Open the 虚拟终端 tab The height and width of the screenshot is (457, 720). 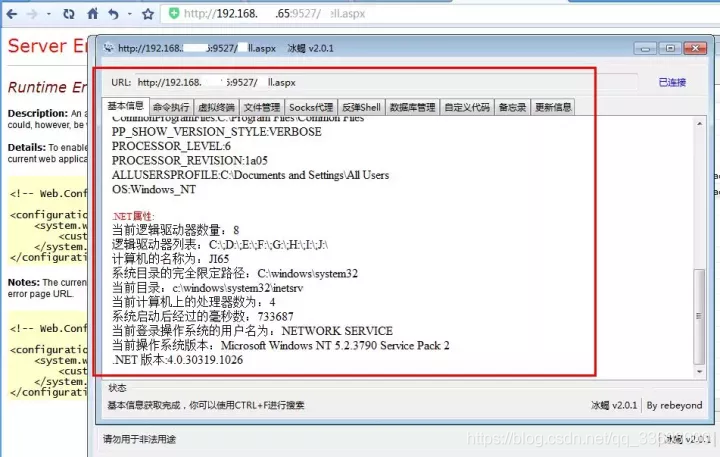point(216,107)
